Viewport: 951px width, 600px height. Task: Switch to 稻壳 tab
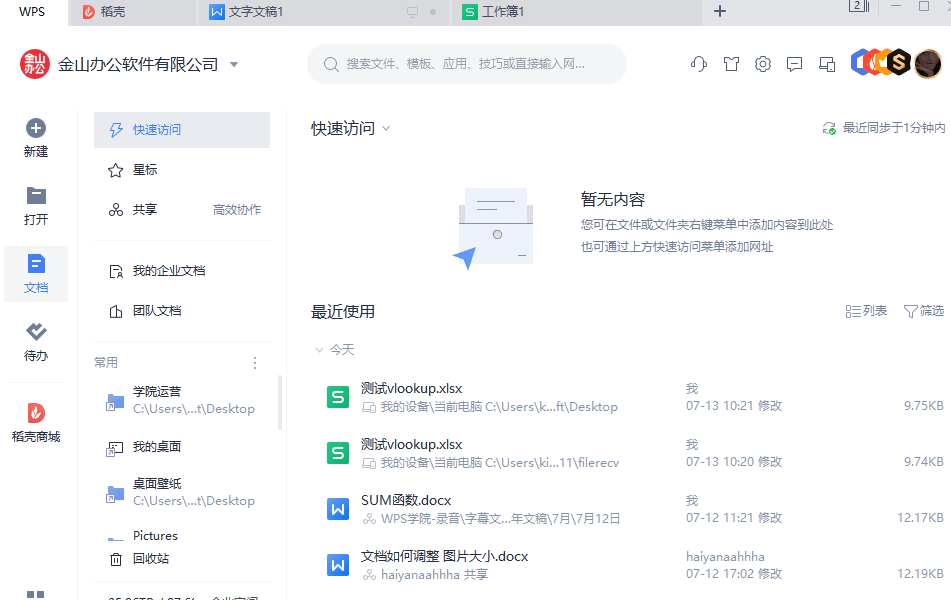[133, 12]
